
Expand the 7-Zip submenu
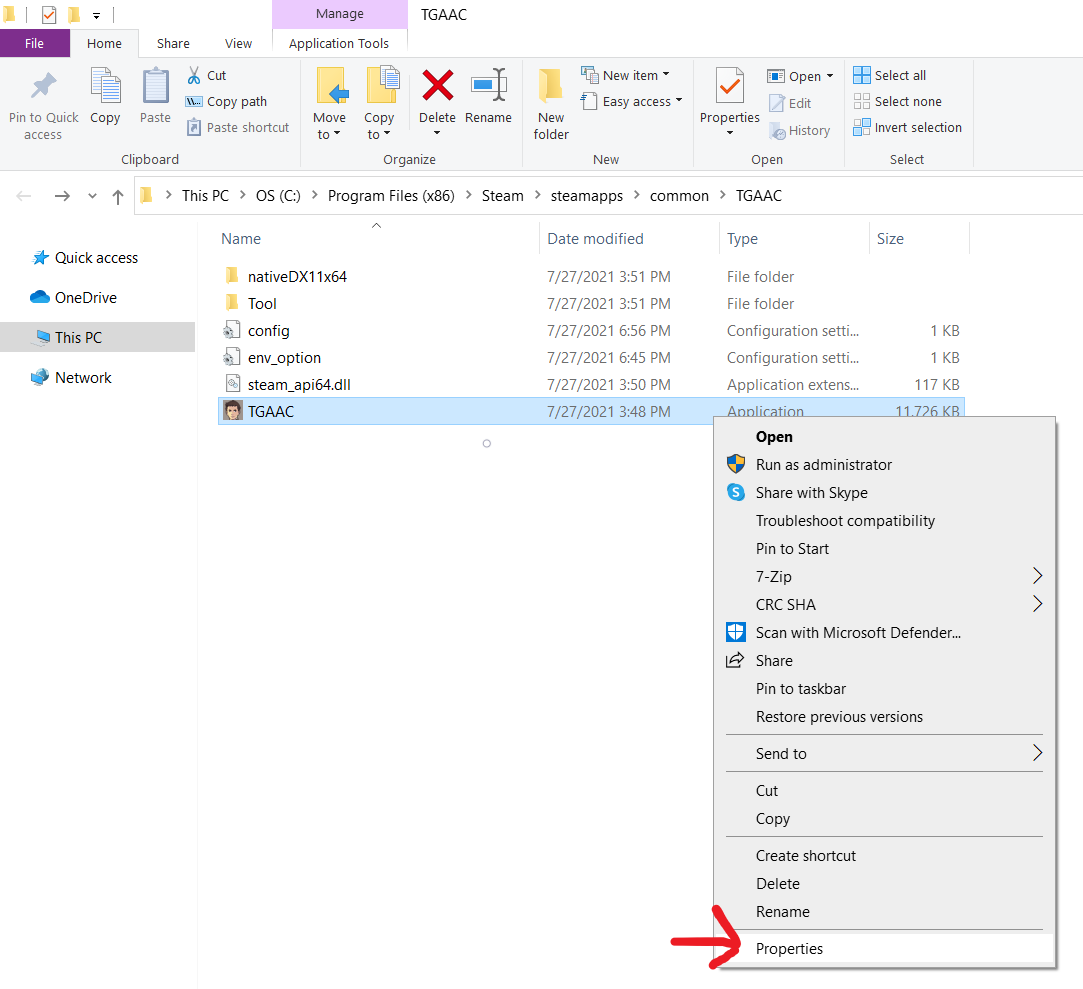click(1036, 576)
